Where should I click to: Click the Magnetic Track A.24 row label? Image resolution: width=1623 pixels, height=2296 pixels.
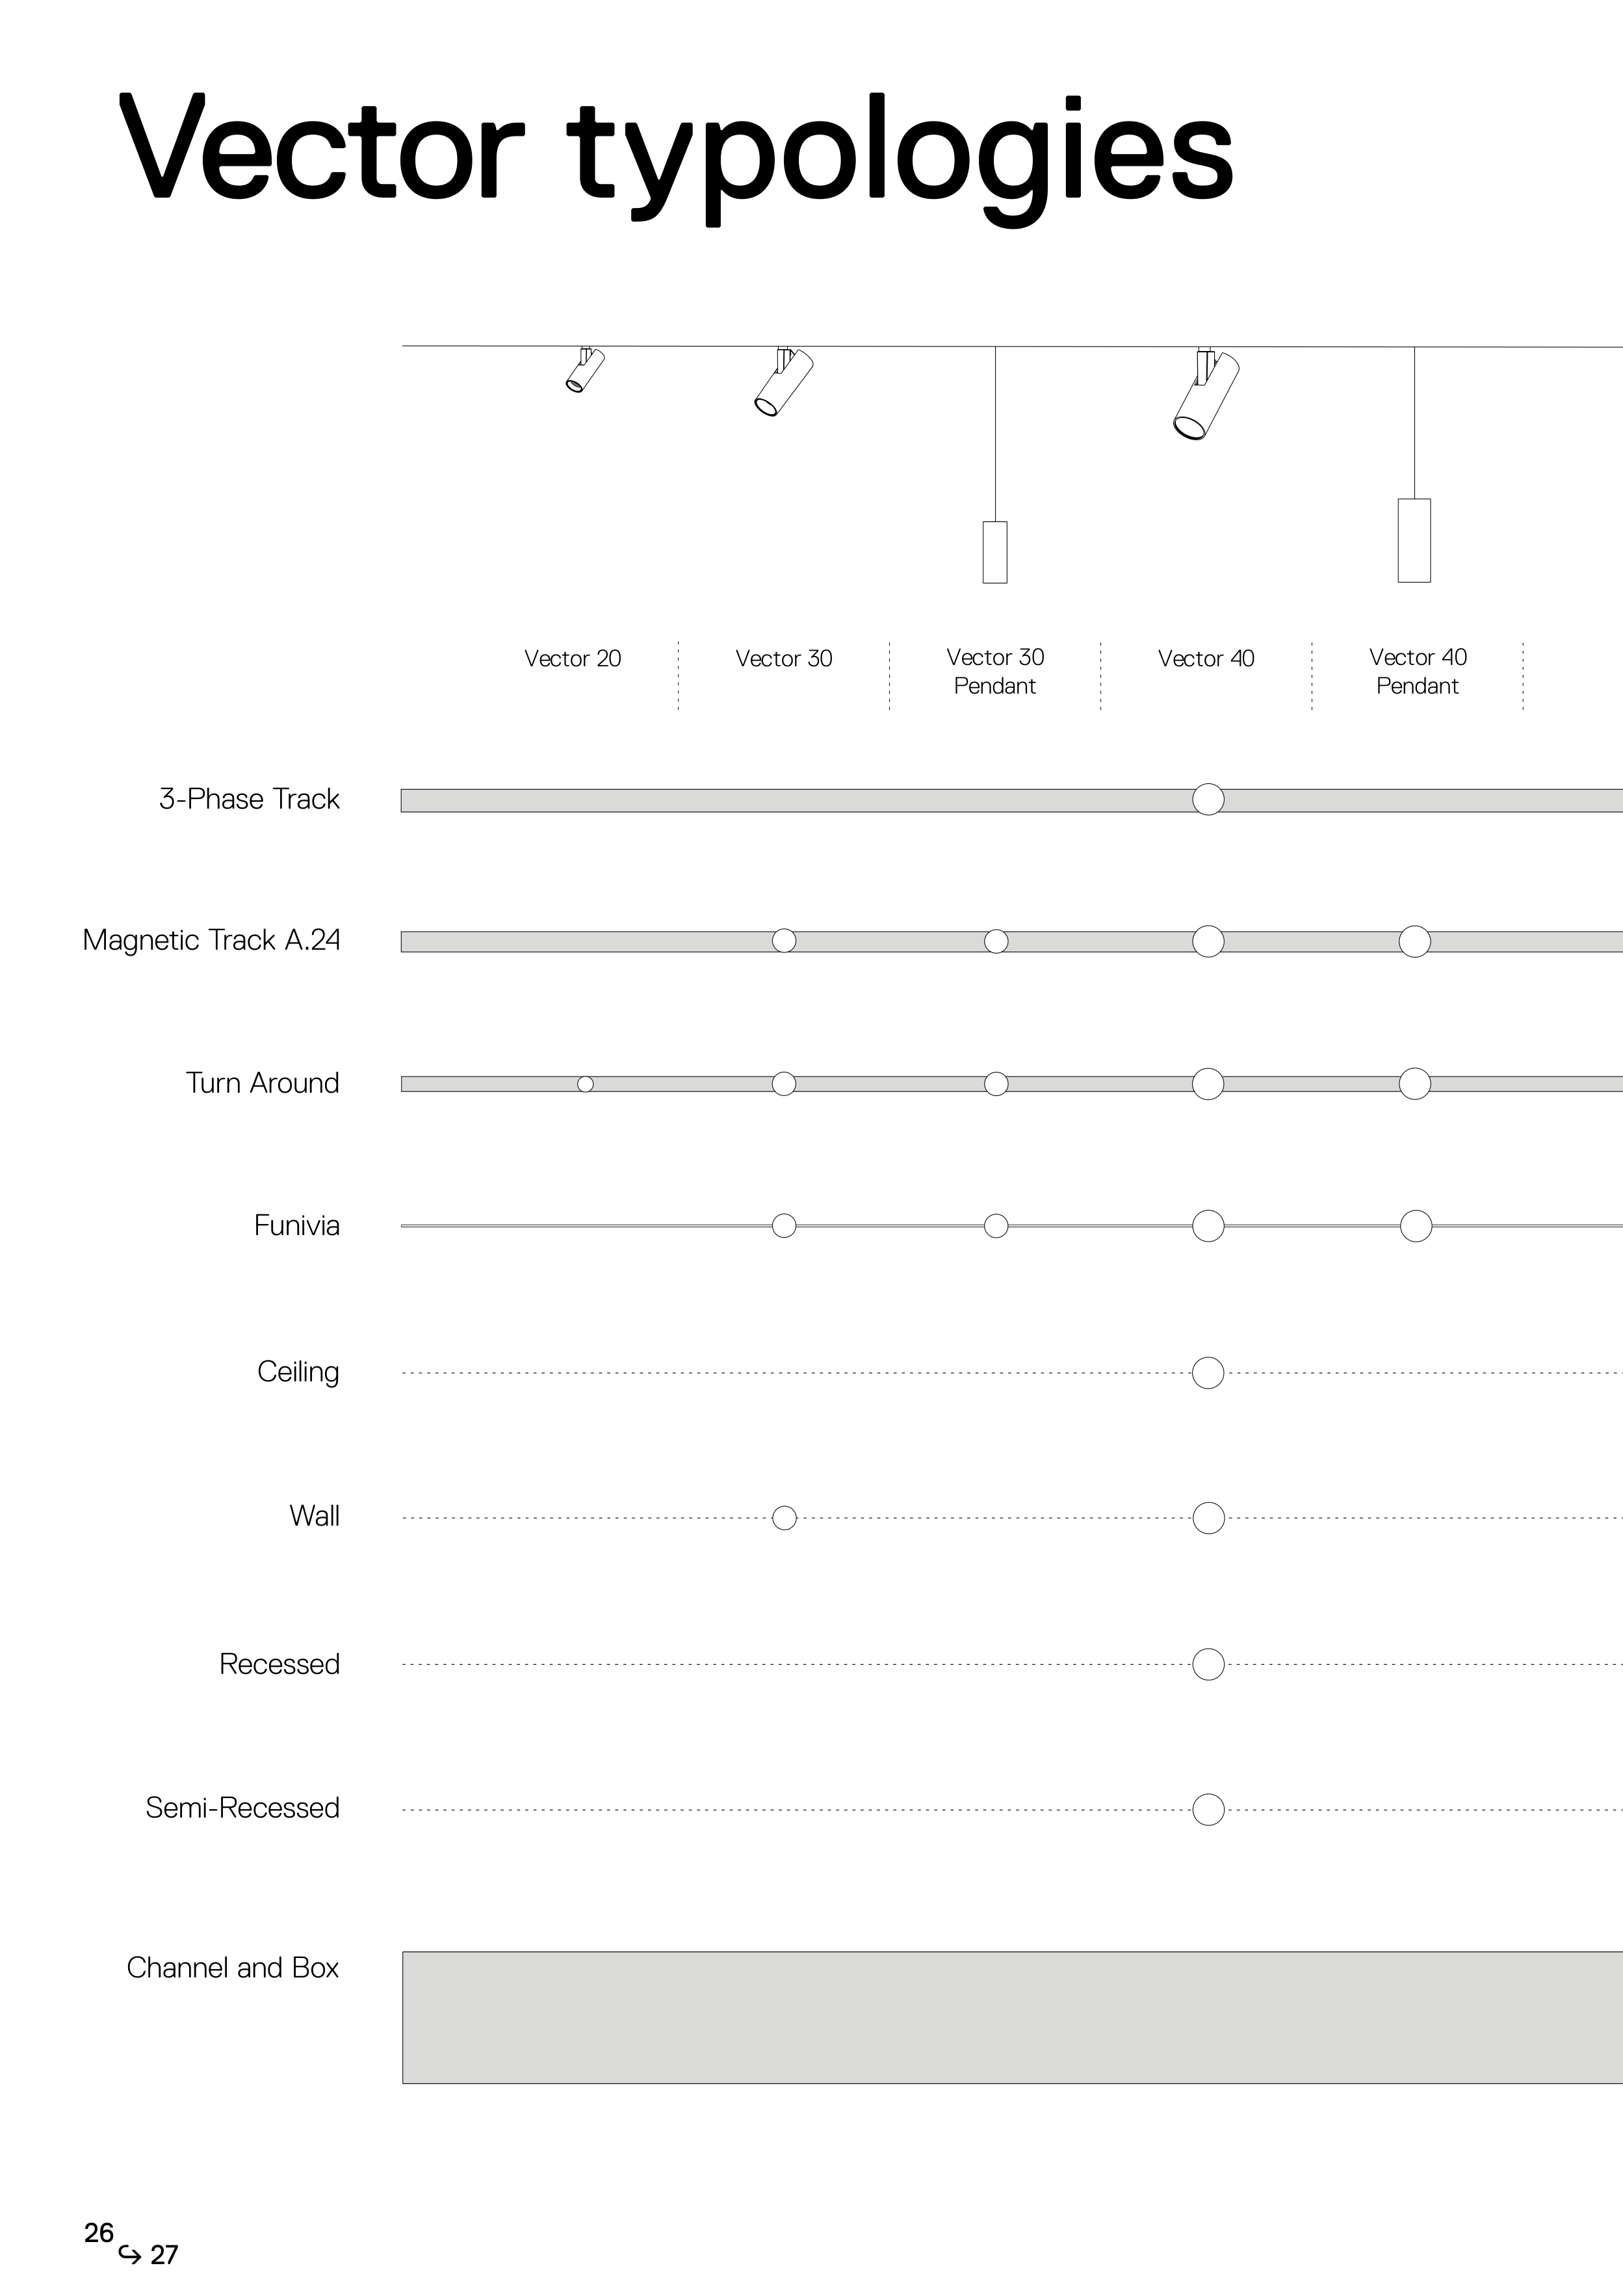tap(211, 940)
